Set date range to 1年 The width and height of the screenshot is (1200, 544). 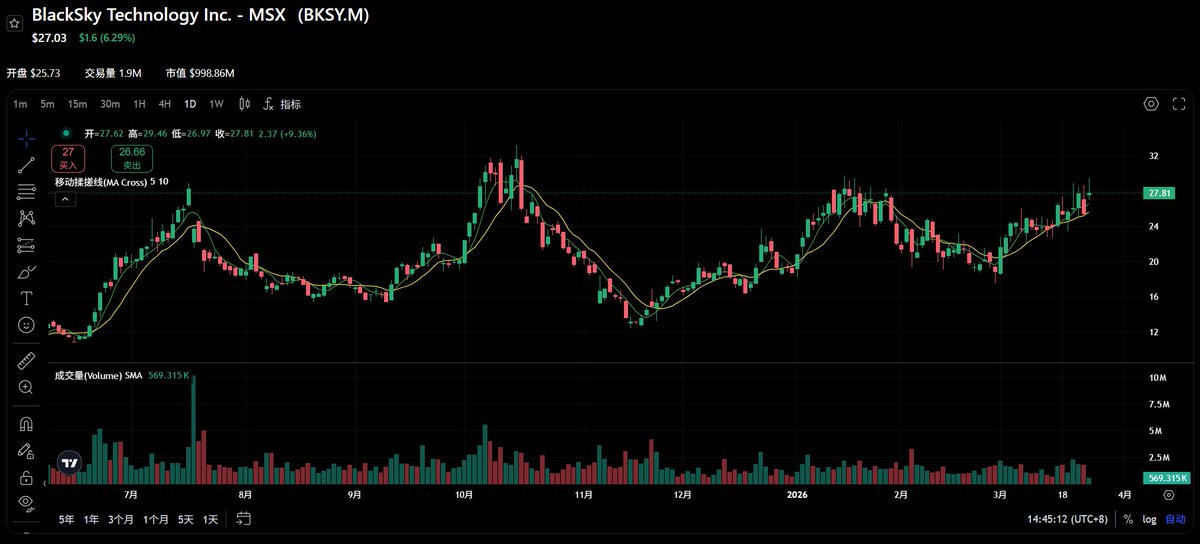tap(91, 519)
